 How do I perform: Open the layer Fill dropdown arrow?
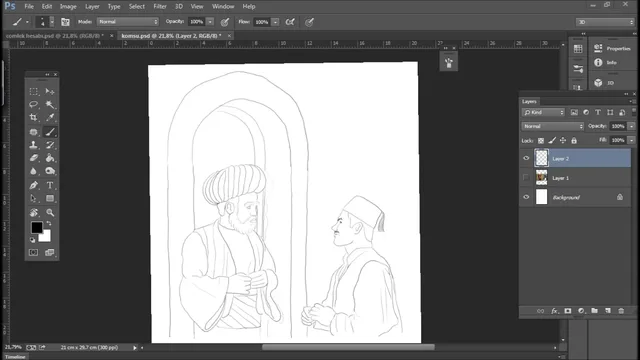pos(631,140)
